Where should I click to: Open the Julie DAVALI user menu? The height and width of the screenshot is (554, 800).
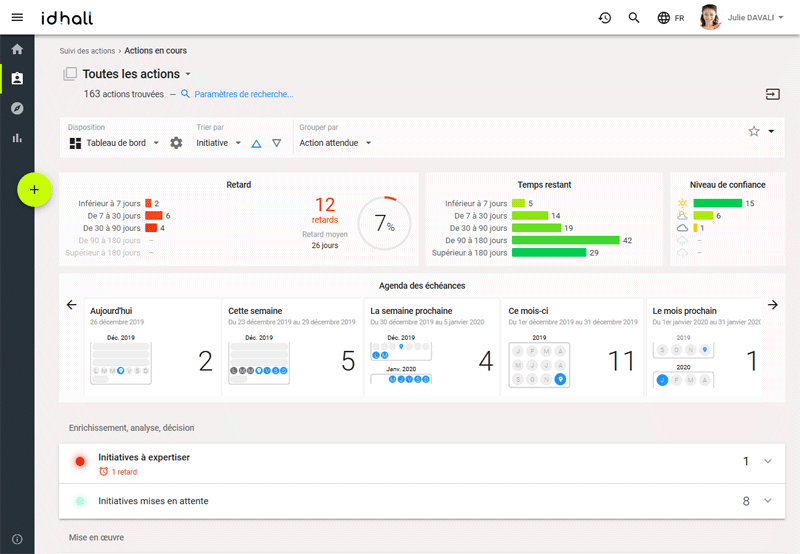755,17
